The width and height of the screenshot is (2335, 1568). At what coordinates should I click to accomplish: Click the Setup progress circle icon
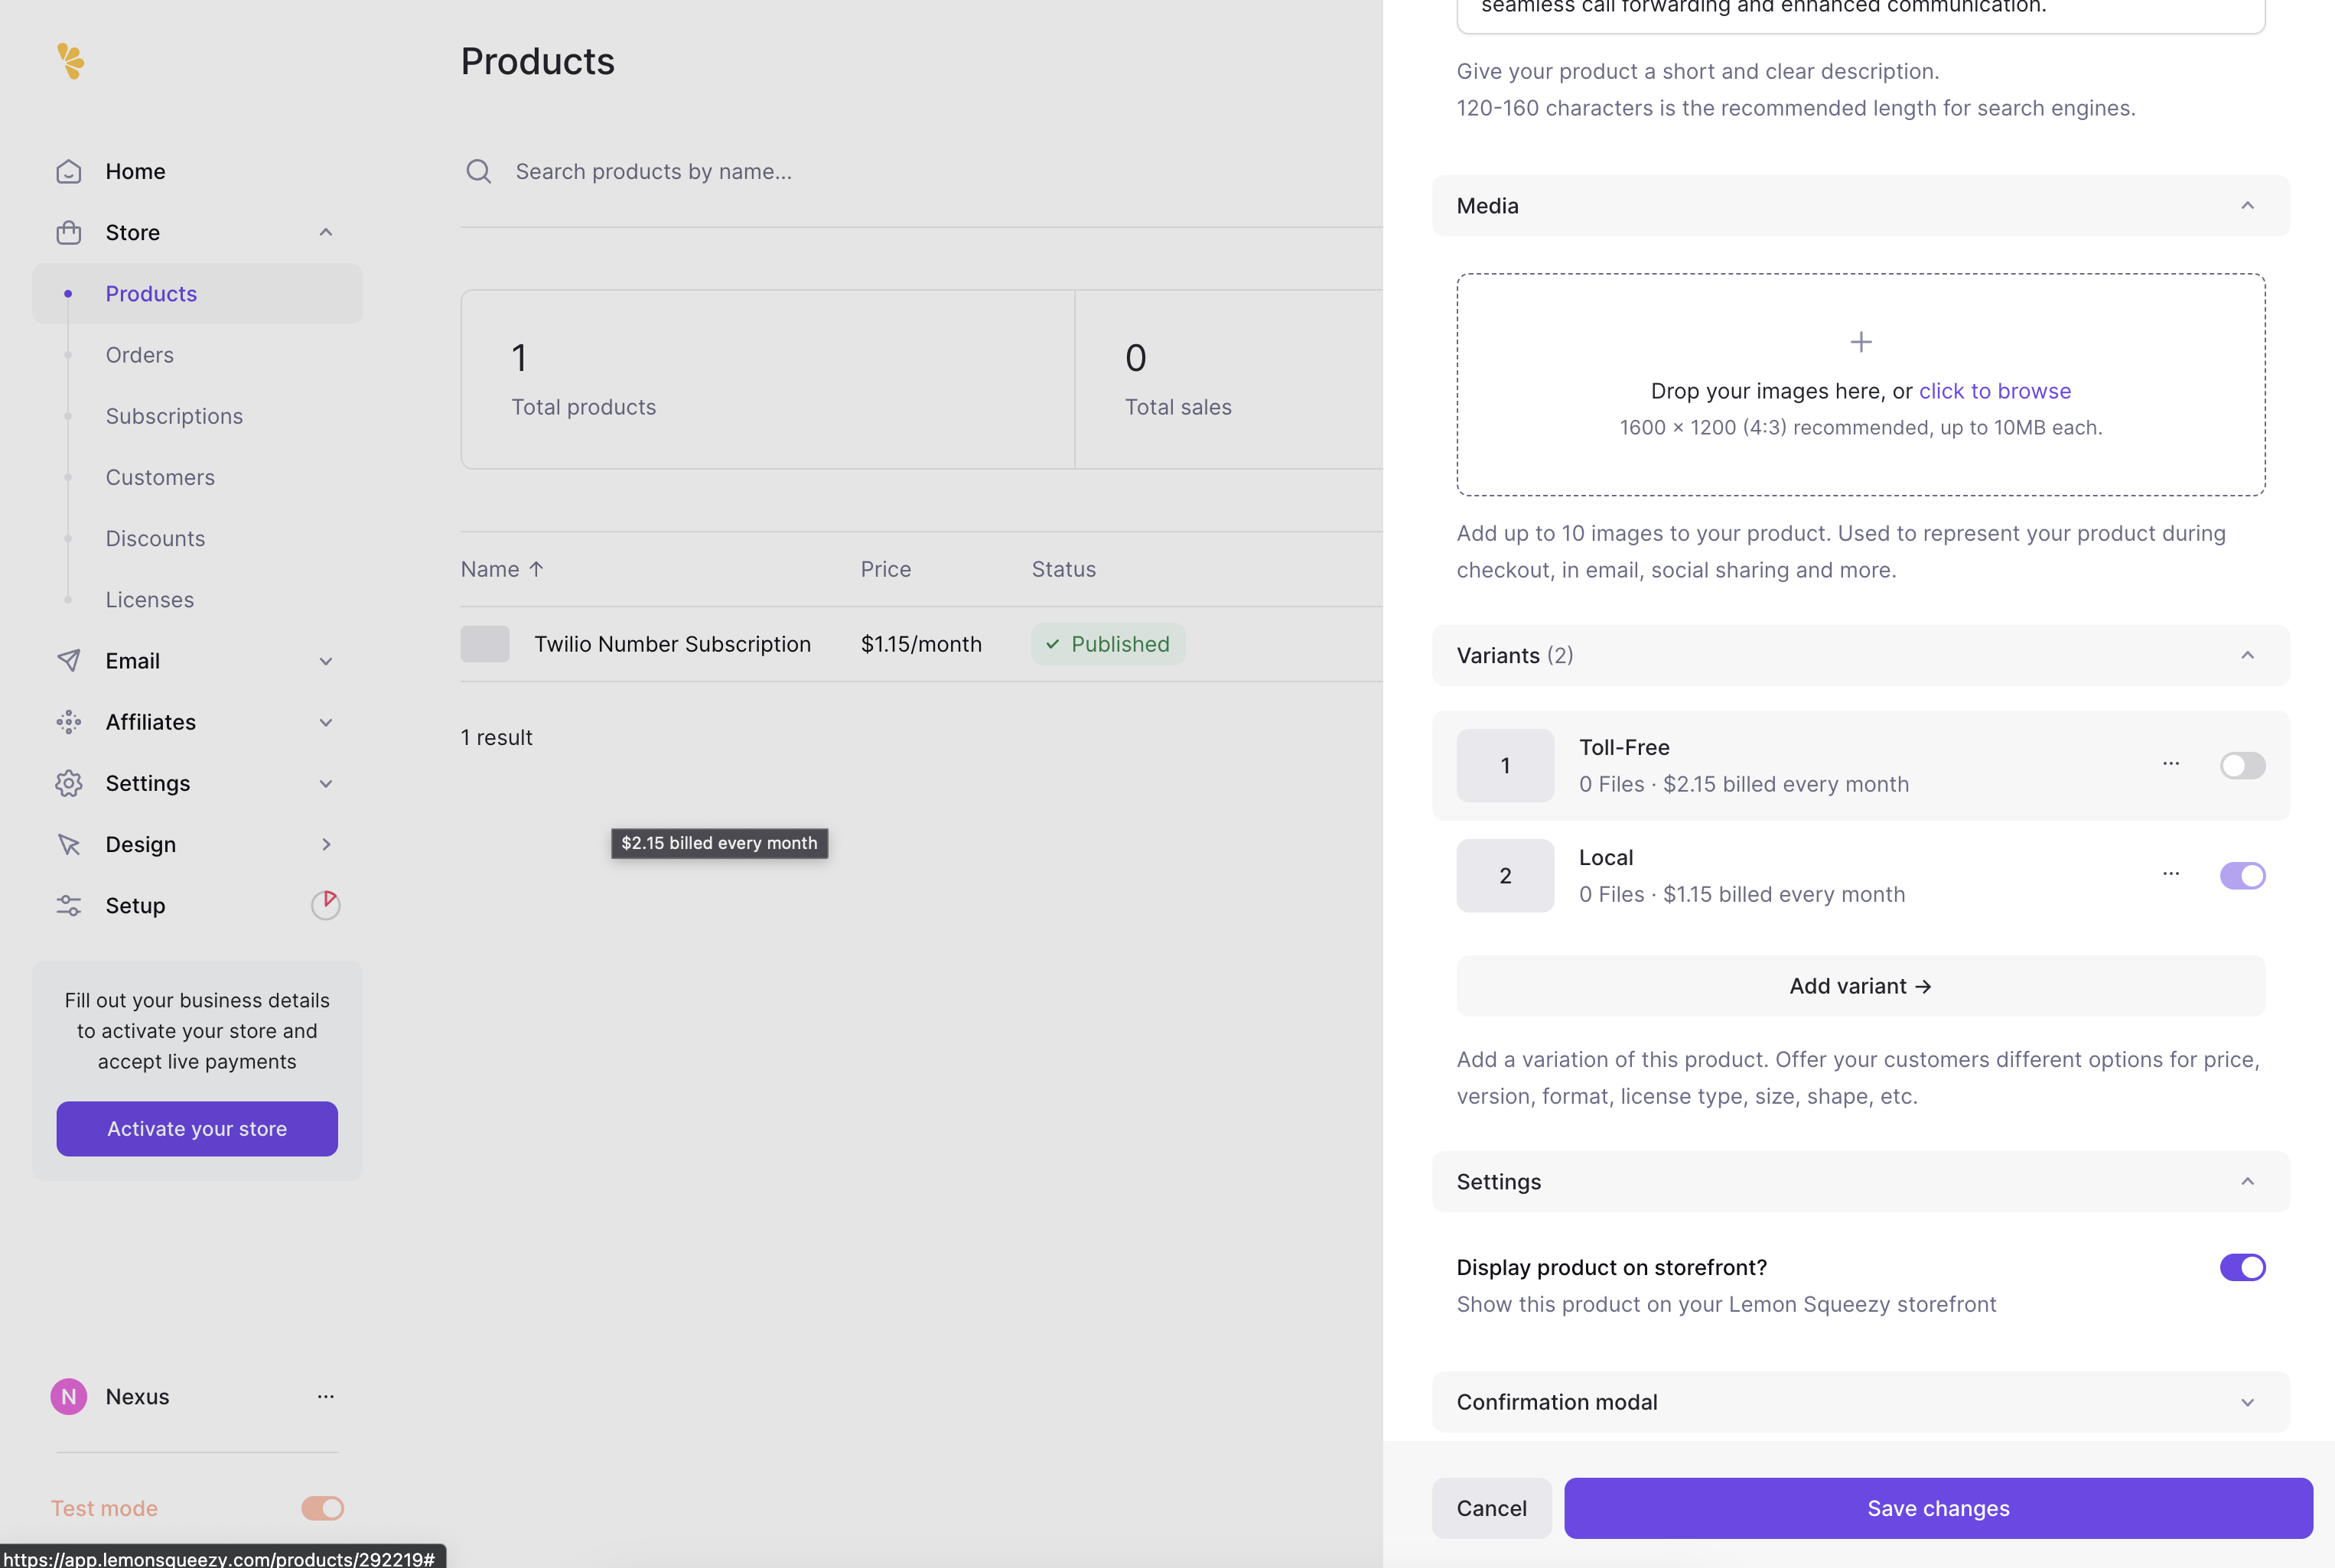pos(325,905)
